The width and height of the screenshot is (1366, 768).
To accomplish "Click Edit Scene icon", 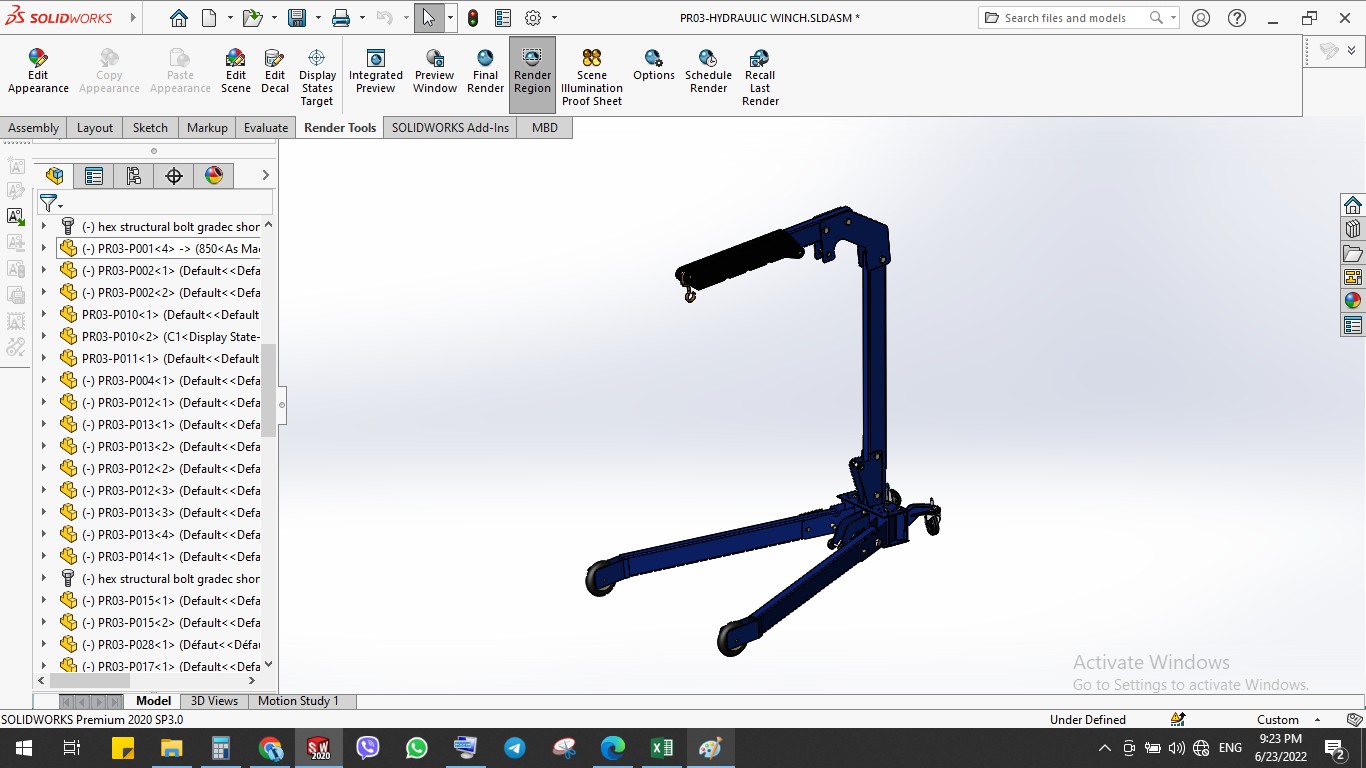I will click(x=236, y=72).
